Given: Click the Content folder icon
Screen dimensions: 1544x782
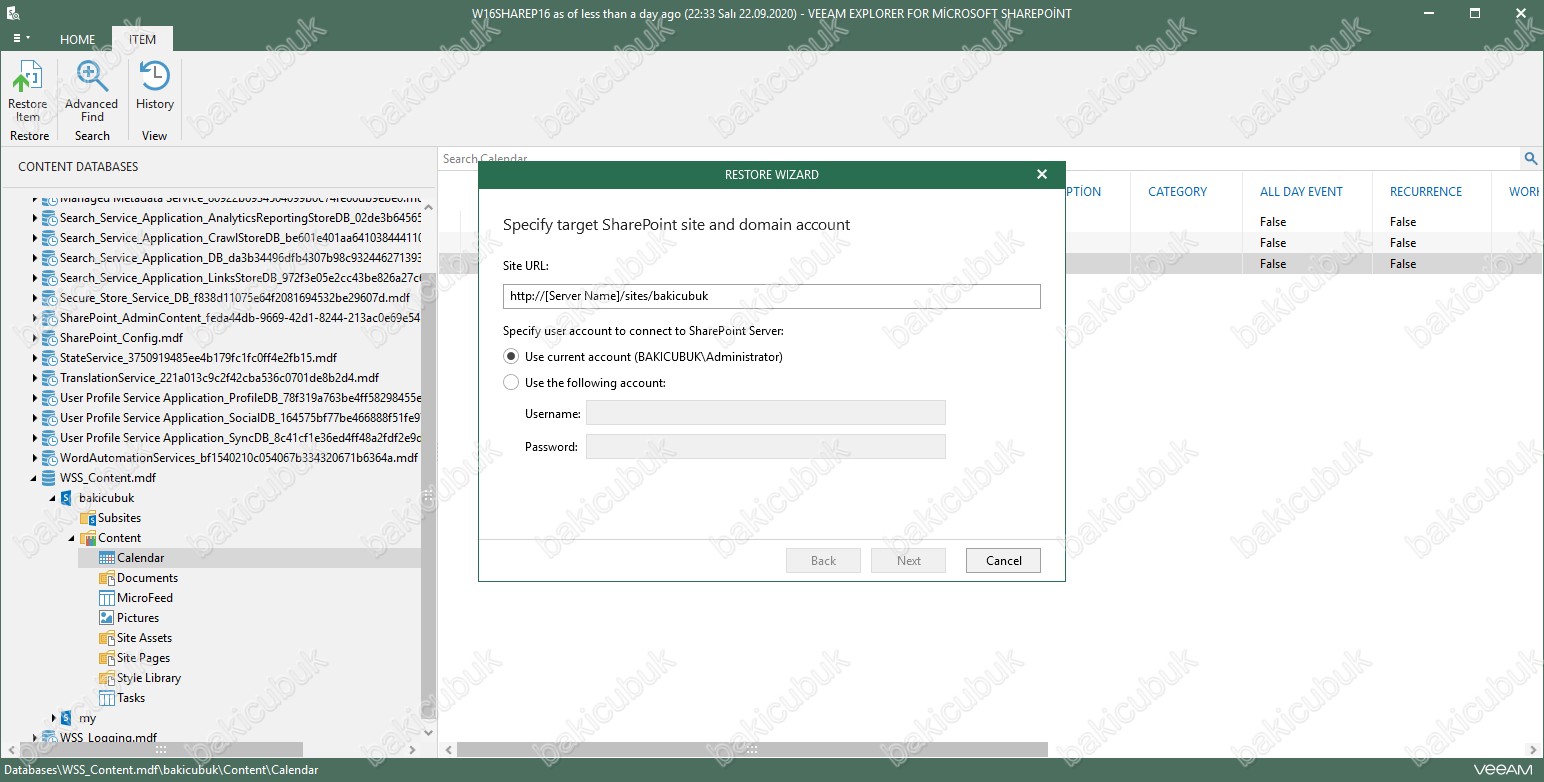Looking at the screenshot, I should (88, 538).
